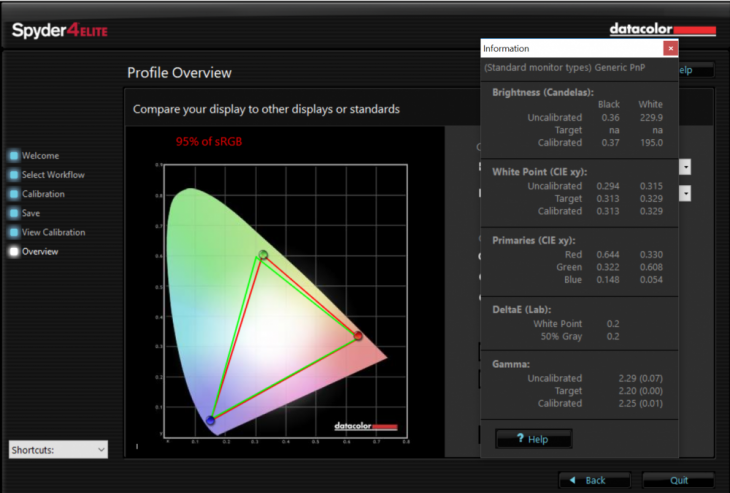This screenshot has width=730, height=493.
Task: Click the View Calibration step indicator icon
Action: tap(14, 232)
